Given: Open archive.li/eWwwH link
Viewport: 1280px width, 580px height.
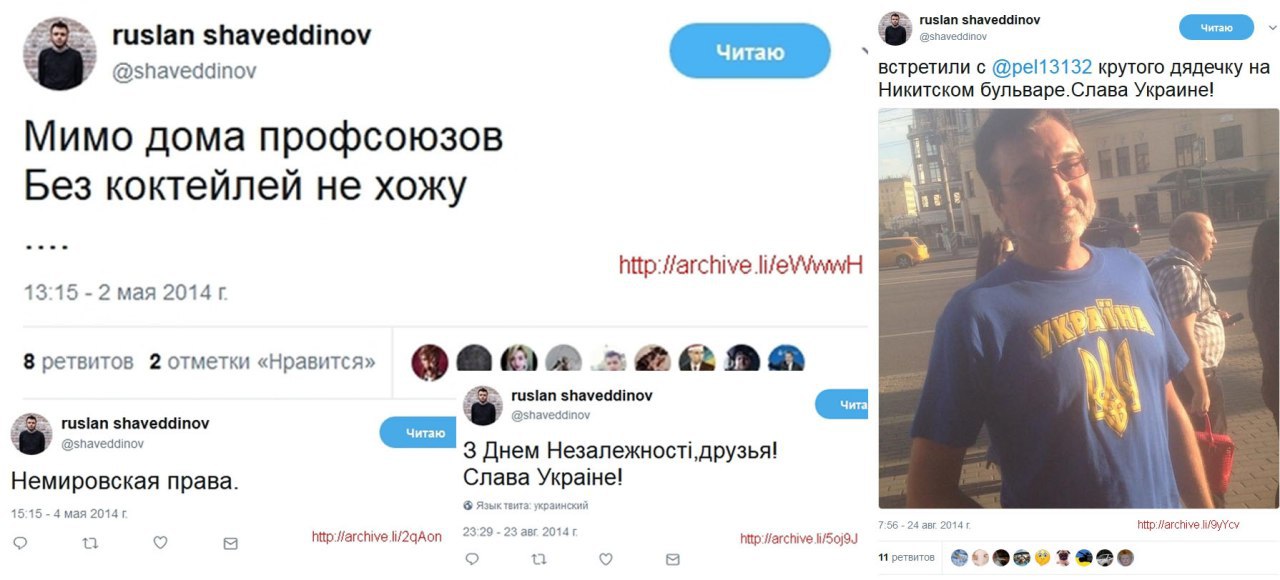Looking at the screenshot, I should point(740,265).
